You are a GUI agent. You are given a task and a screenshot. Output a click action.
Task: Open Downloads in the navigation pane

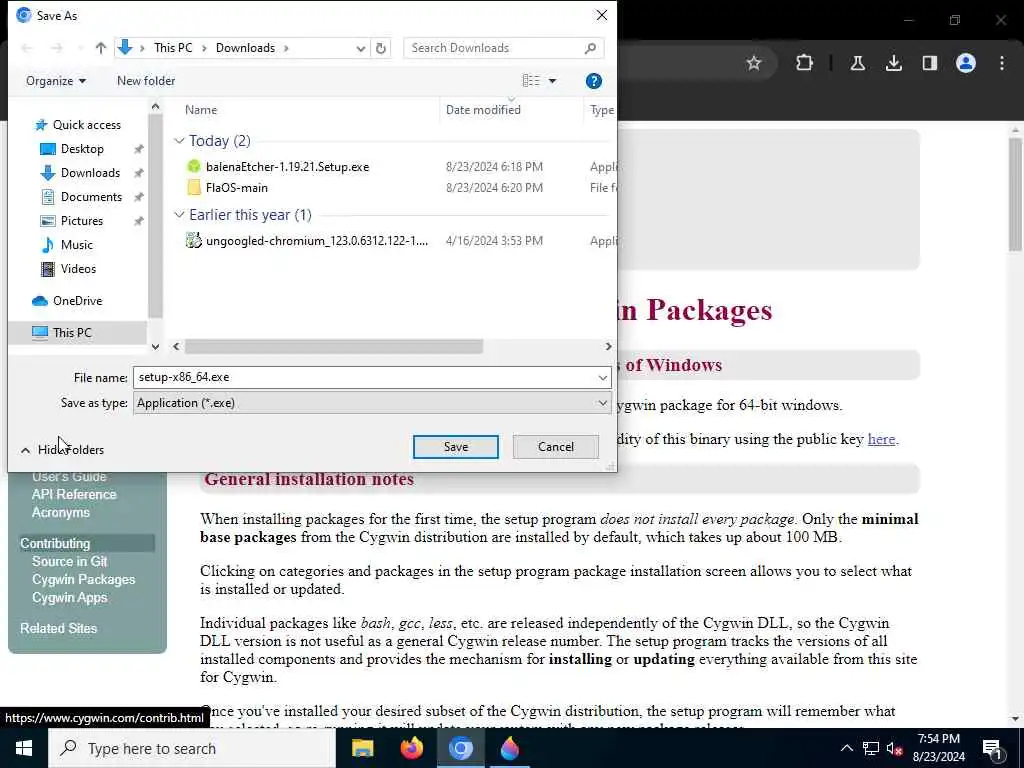tap(90, 173)
